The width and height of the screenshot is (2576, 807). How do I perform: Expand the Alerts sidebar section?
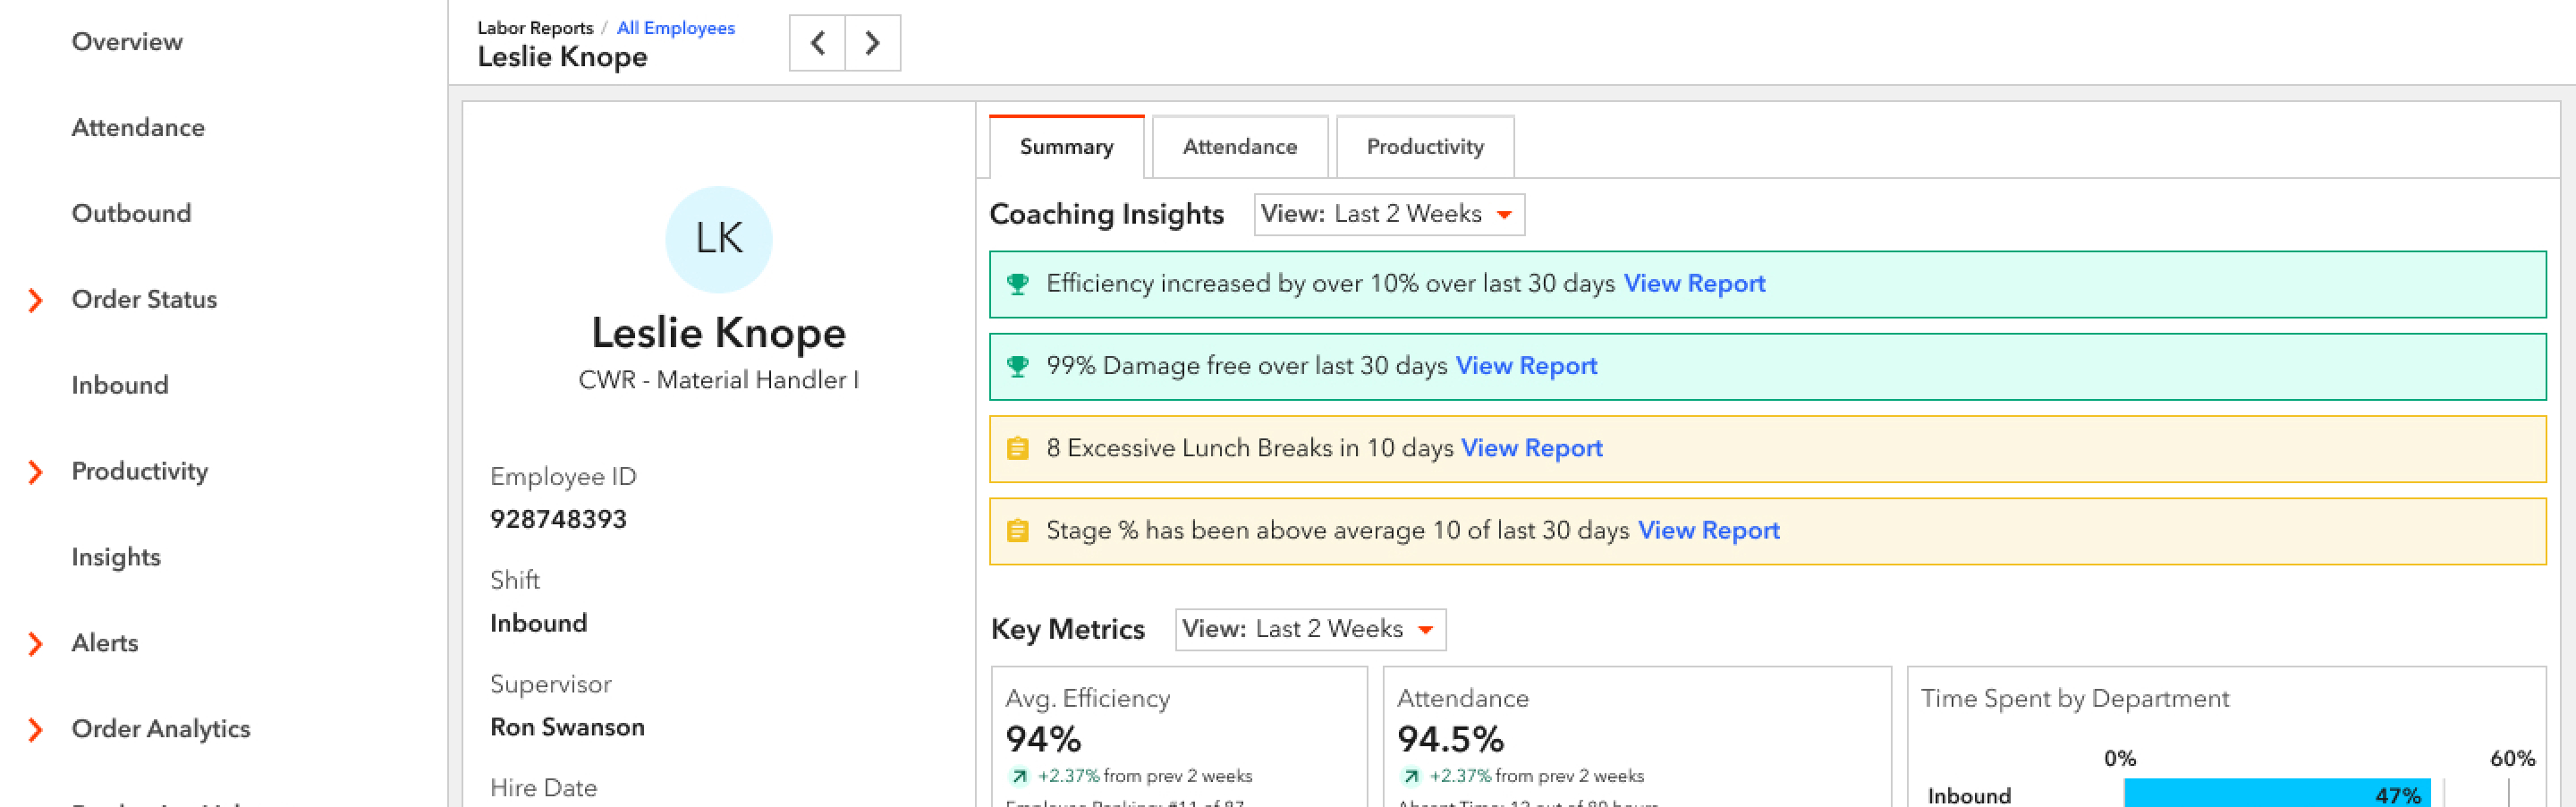click(x=36, y=644)
